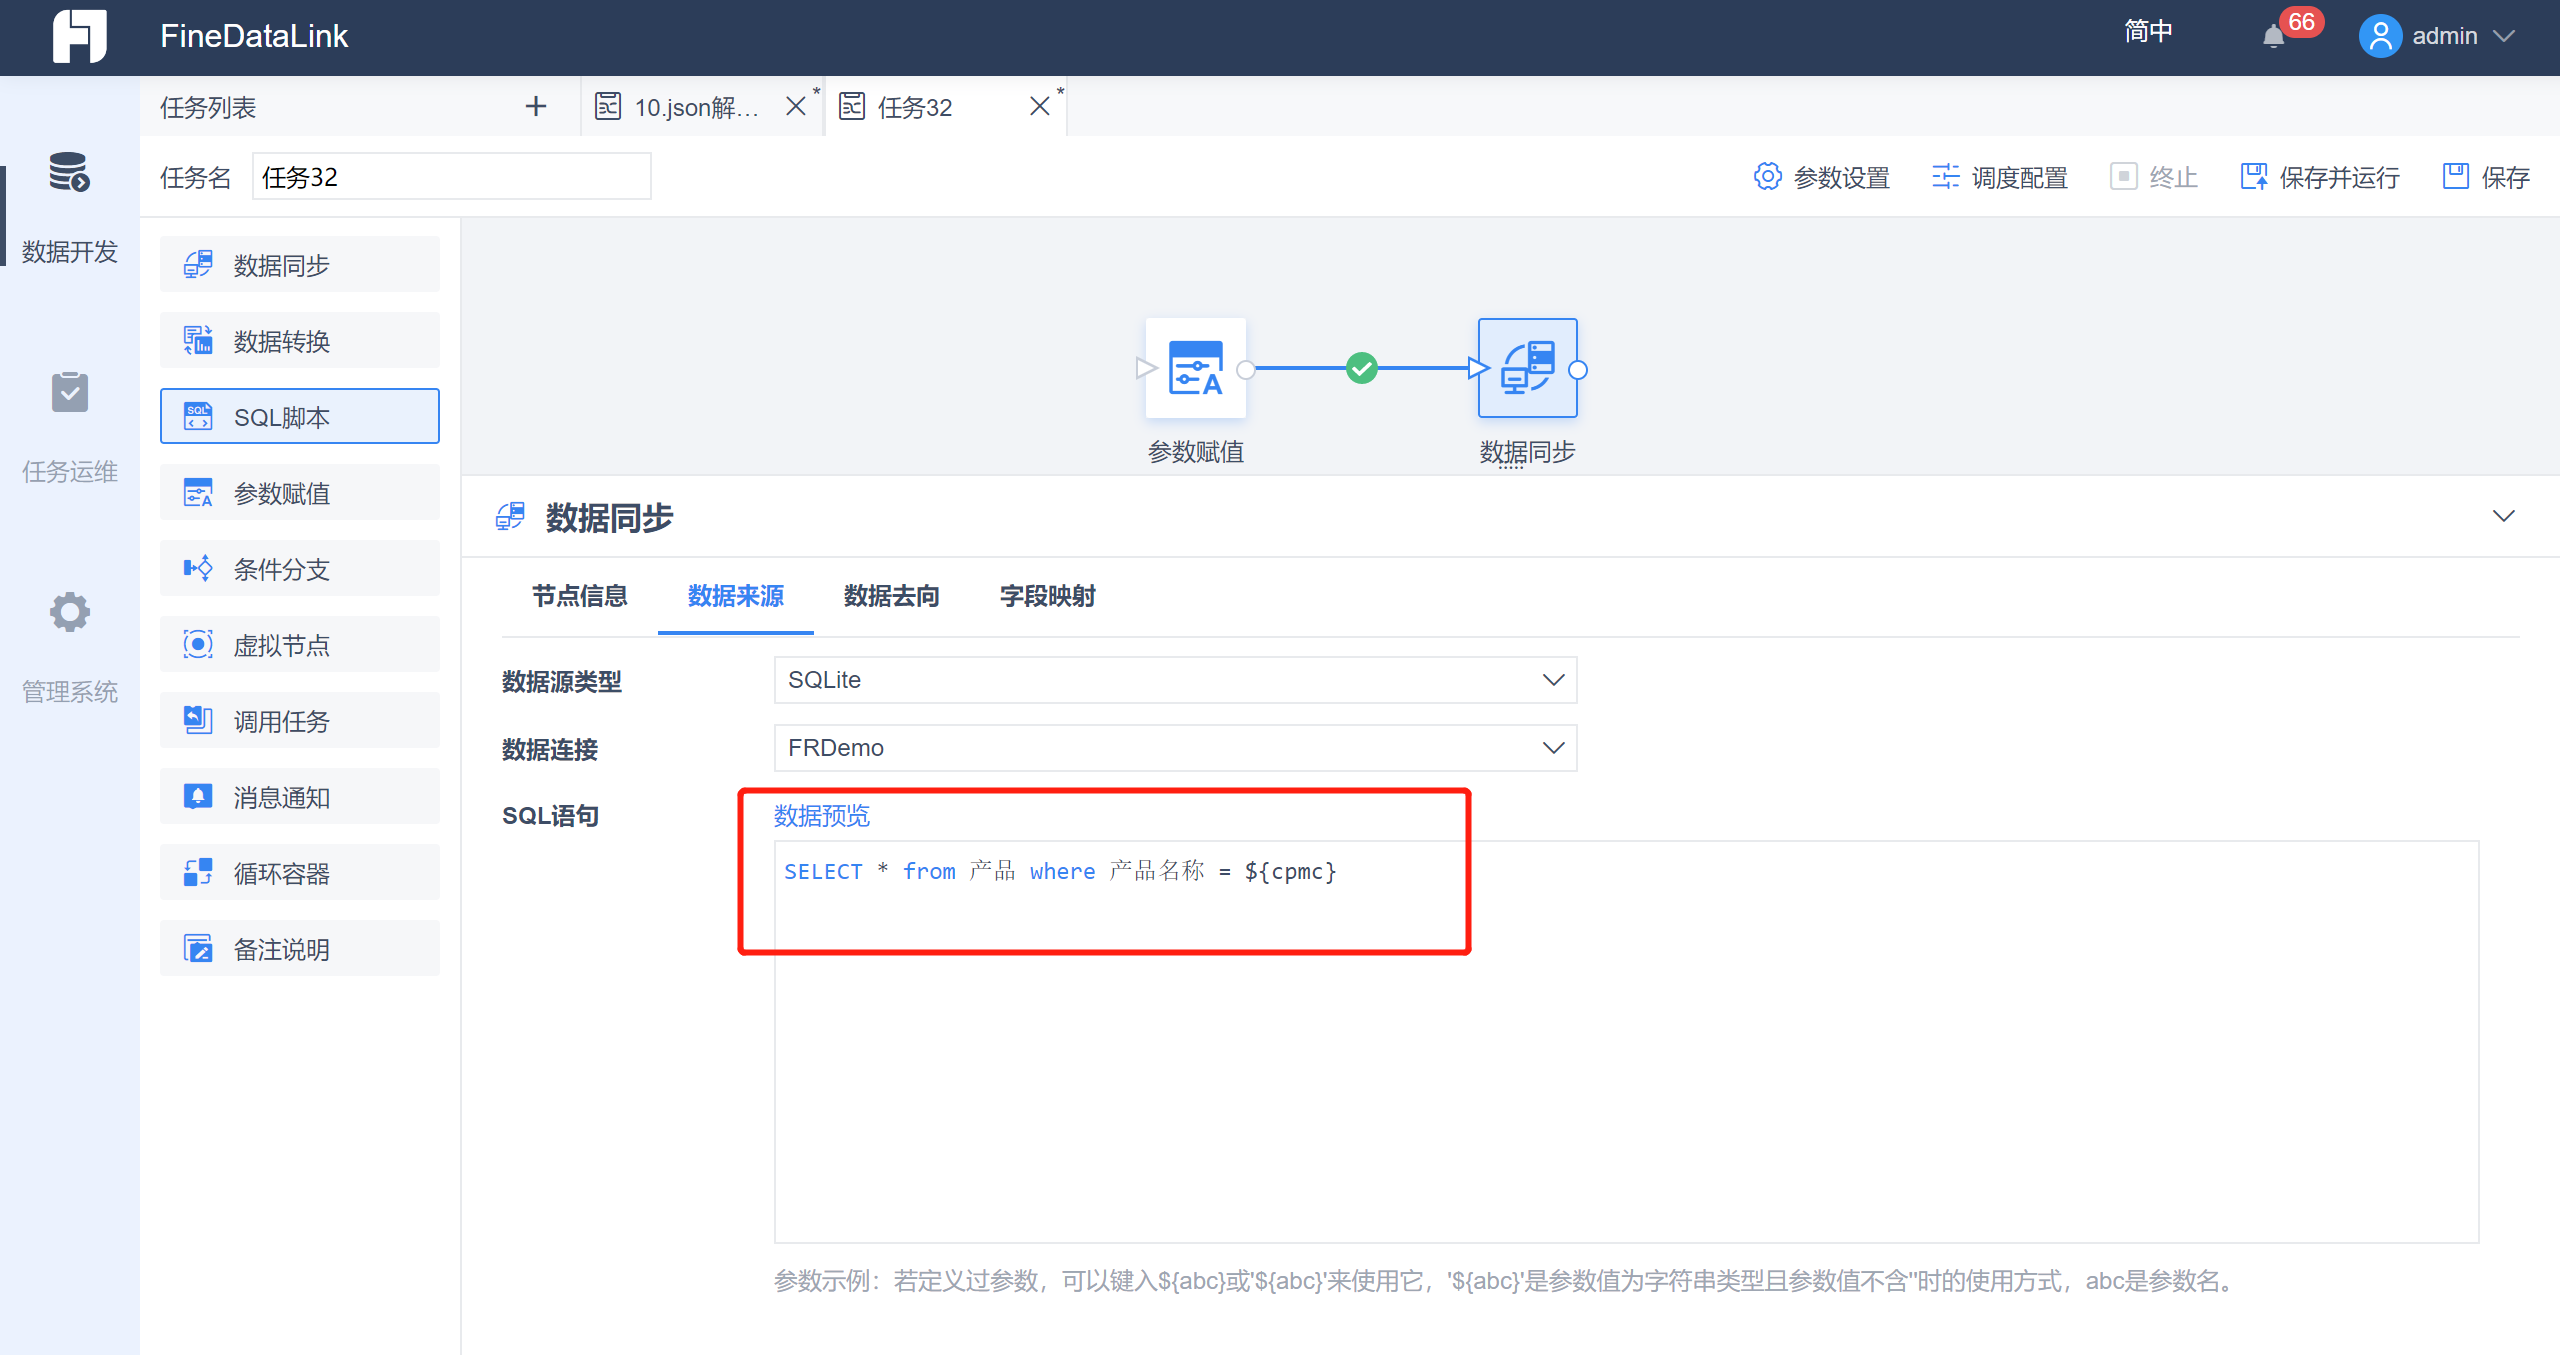The height and width of the screenshot is (1355, 2560).
Task: Click into the 任务名 input field
Action: point(451,177)
